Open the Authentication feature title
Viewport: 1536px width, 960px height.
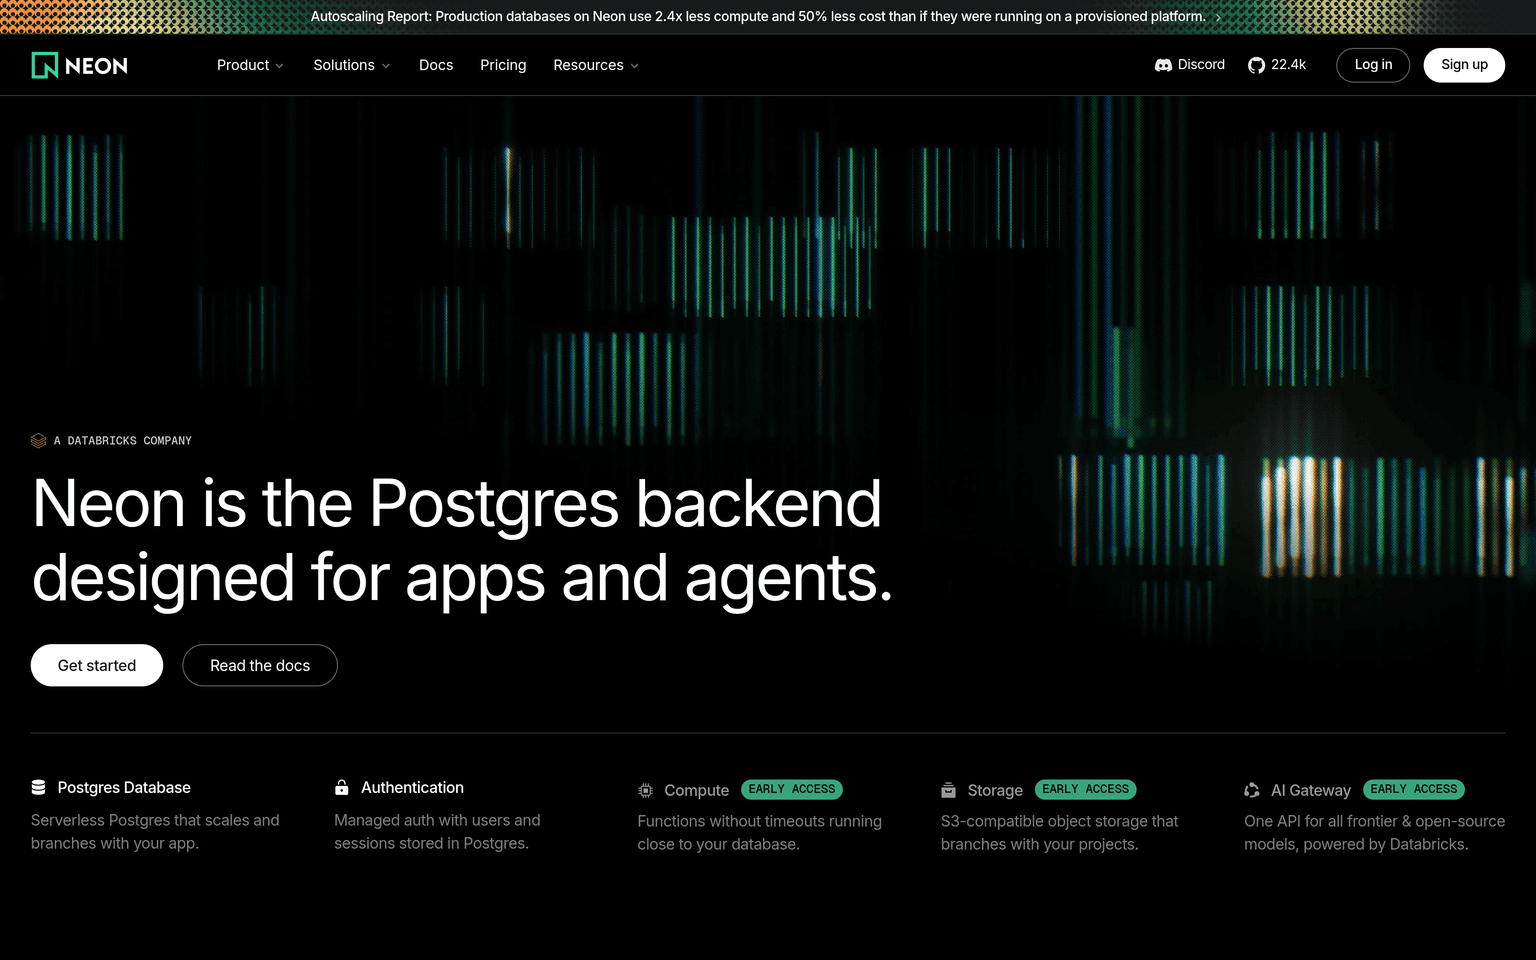(x=412, y=787)
